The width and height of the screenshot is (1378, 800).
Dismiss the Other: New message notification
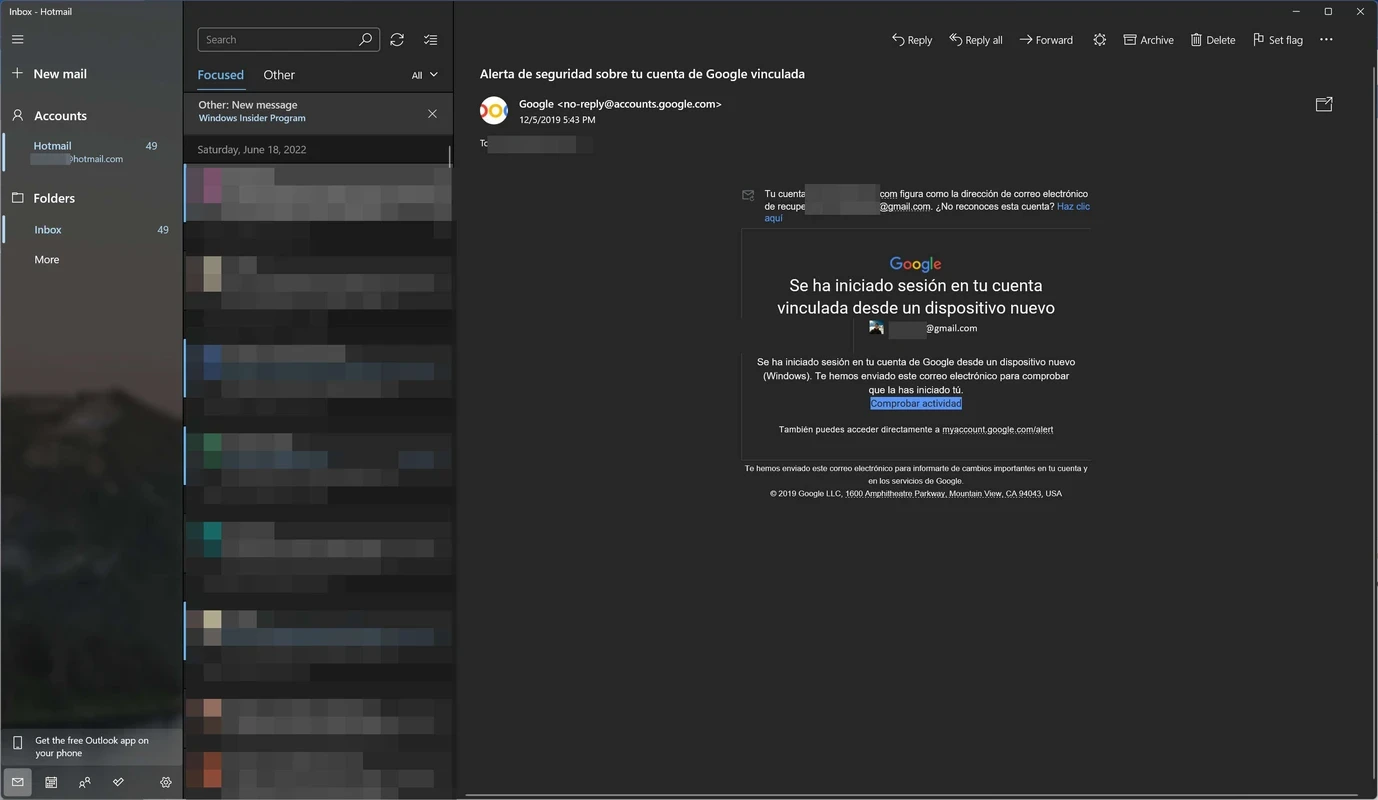(x=432, y=114)
